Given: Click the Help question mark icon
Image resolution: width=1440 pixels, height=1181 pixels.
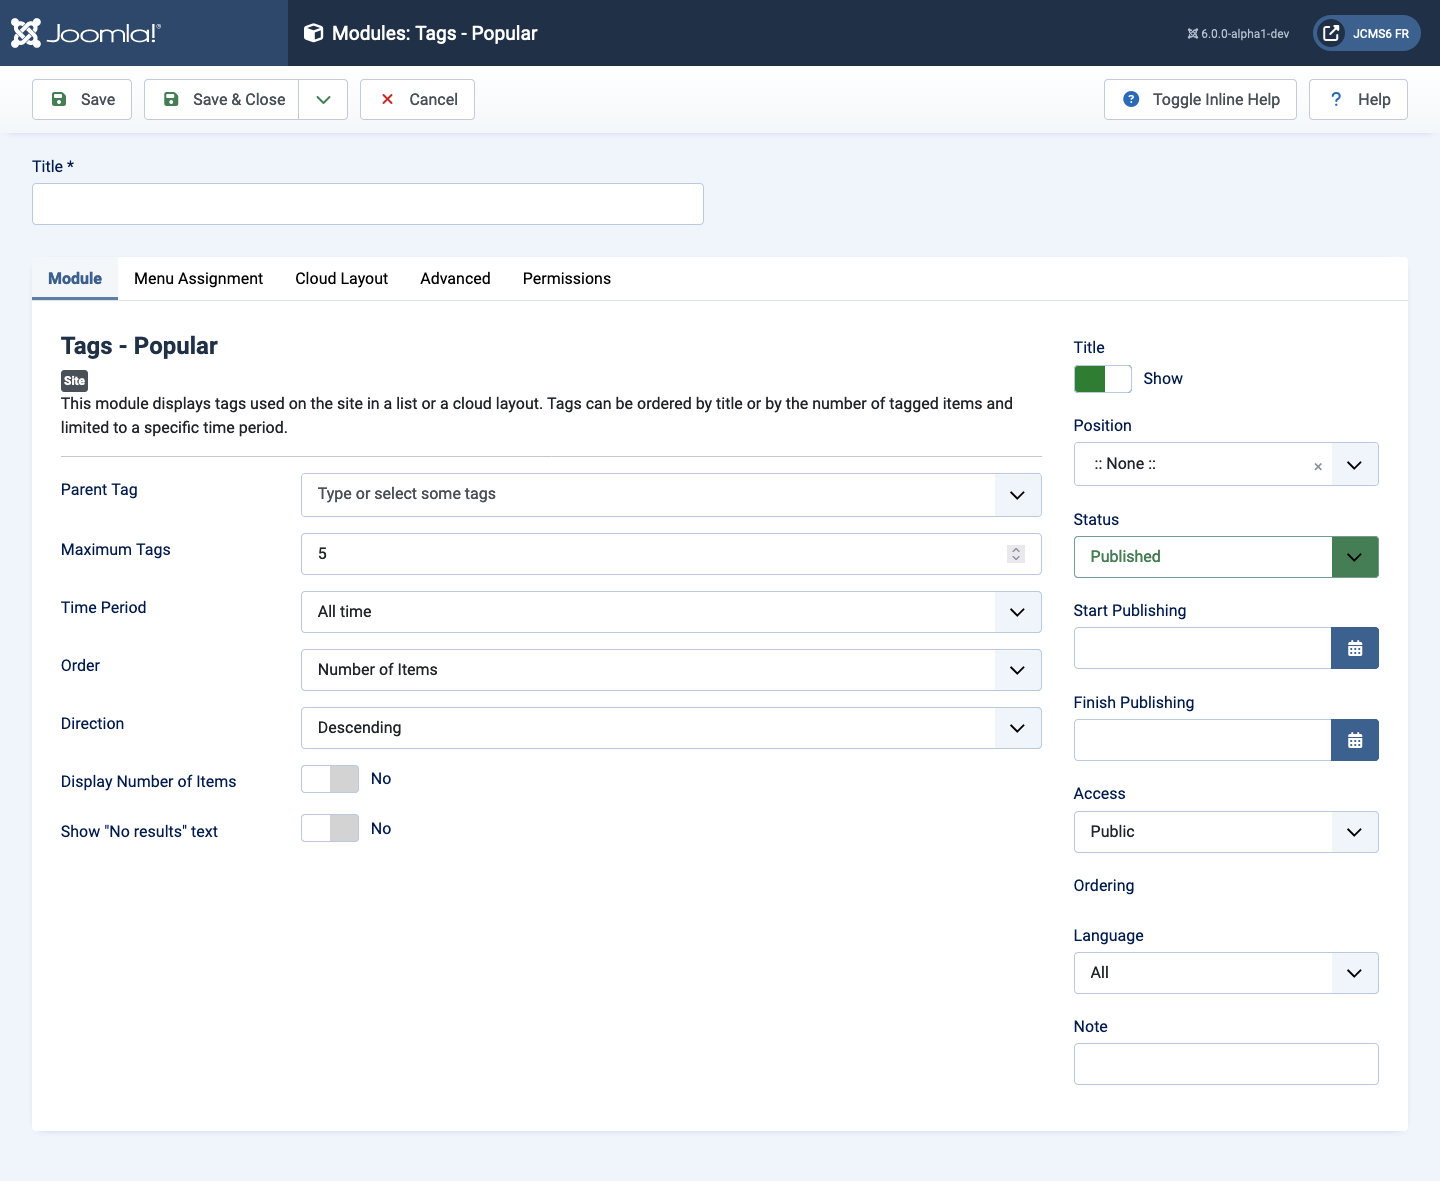Looking at the screenshot, I should [1336, 99].
